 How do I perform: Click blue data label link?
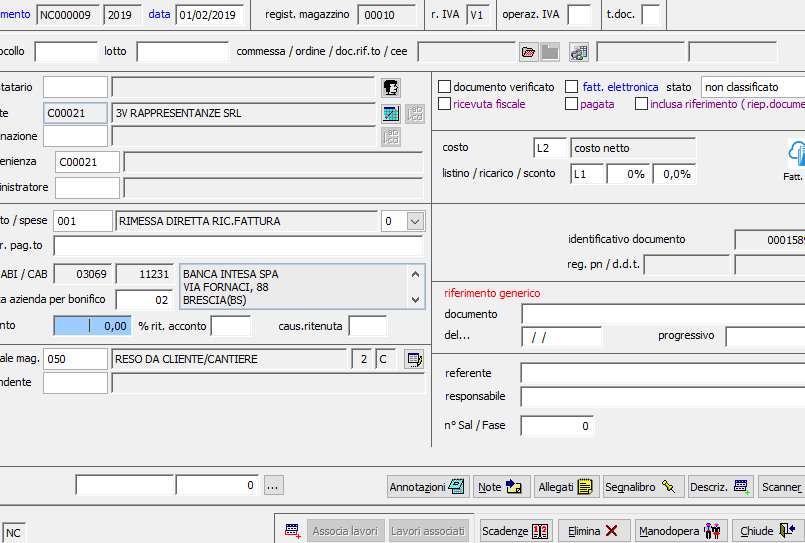(159, 14)
